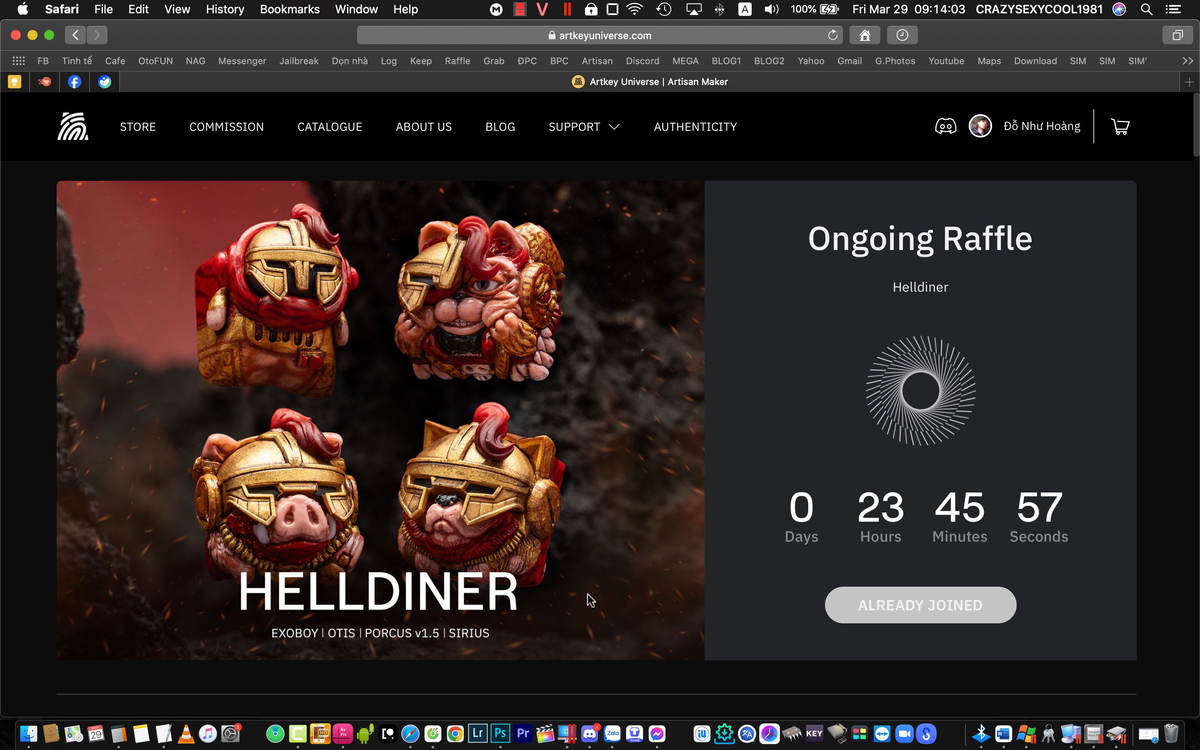Image resolution: width=1200 pixels, height=750 pixels.
Task: Show more bookmarks overflow chevron
Action: pos(1187,61)
